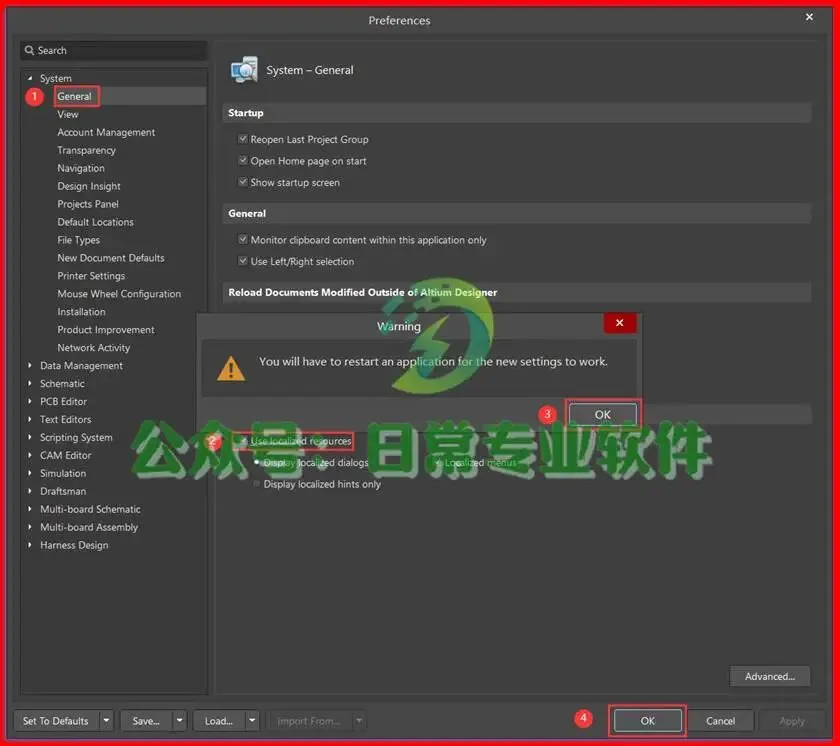Open Printer Settings page
The width and height of the screenshot is (840, 746).
(x=91, y=276)
